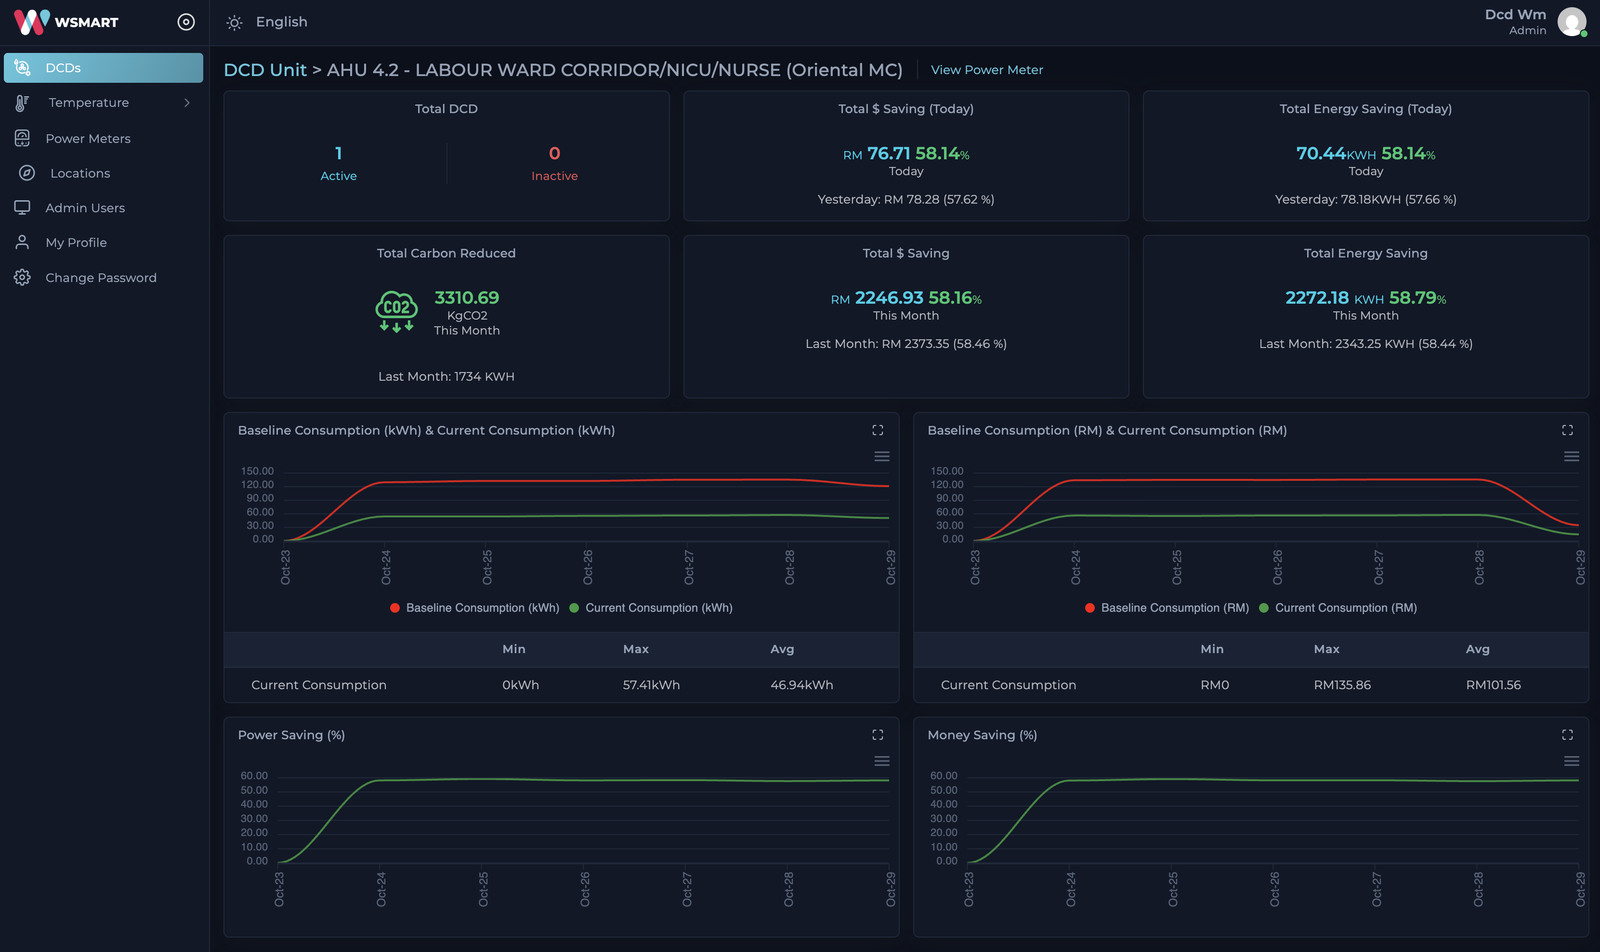
Task: Go to Admin Users page
Action: [85, 208]
